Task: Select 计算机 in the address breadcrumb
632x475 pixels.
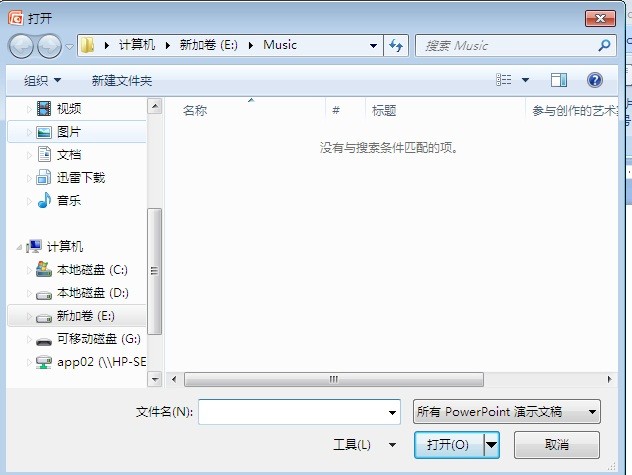Action: [x=137, y=45]
